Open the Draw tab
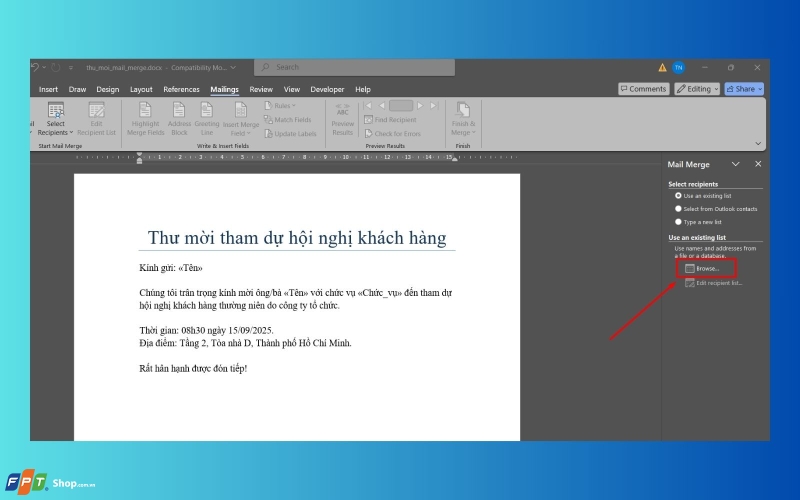Viewport: 800px width, 500px height. click(x=77, y=89)
